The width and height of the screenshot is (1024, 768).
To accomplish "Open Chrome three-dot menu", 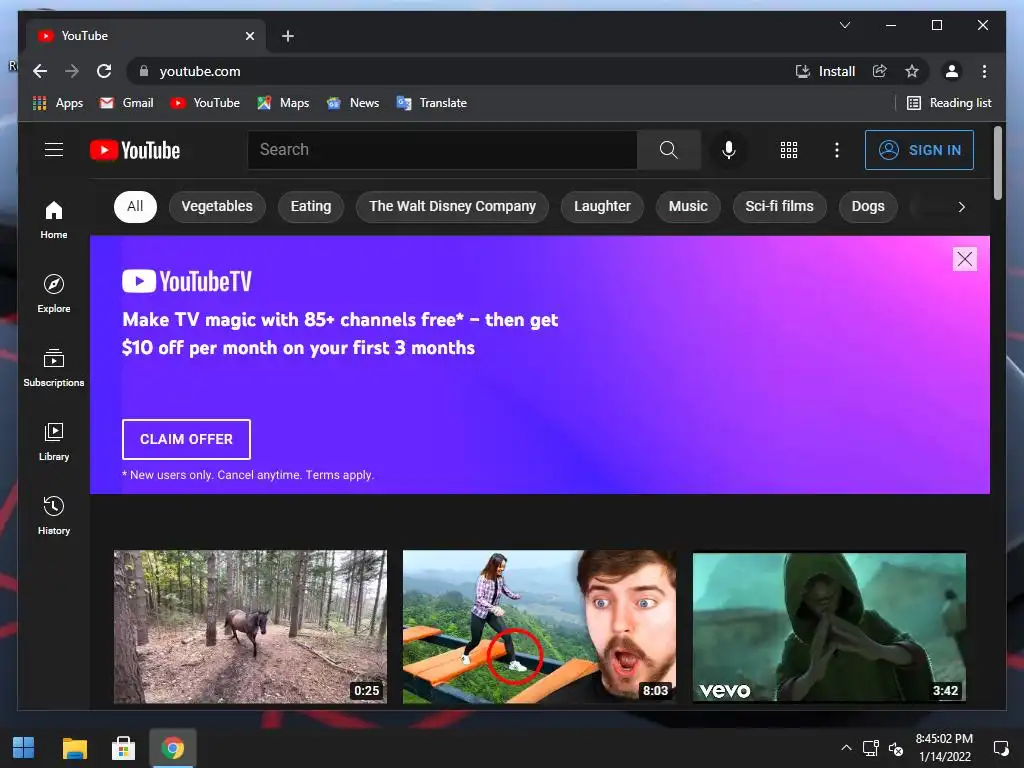I will [x=984, y=71].
